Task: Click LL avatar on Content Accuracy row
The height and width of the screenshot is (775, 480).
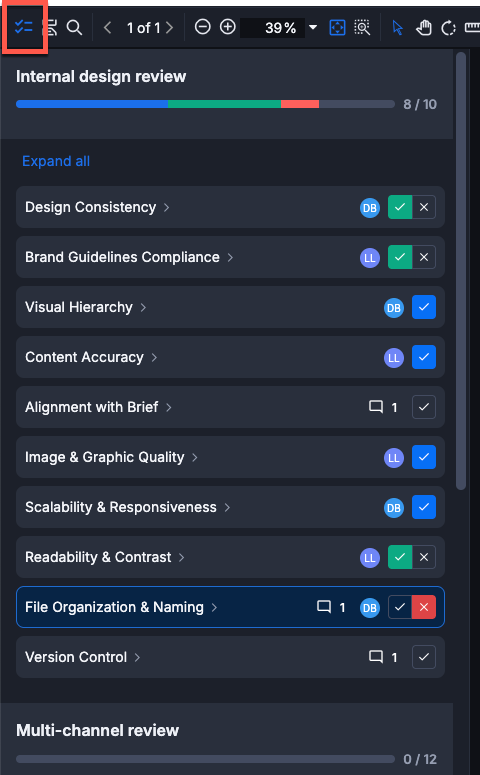Action: click(x=394, y=357)
